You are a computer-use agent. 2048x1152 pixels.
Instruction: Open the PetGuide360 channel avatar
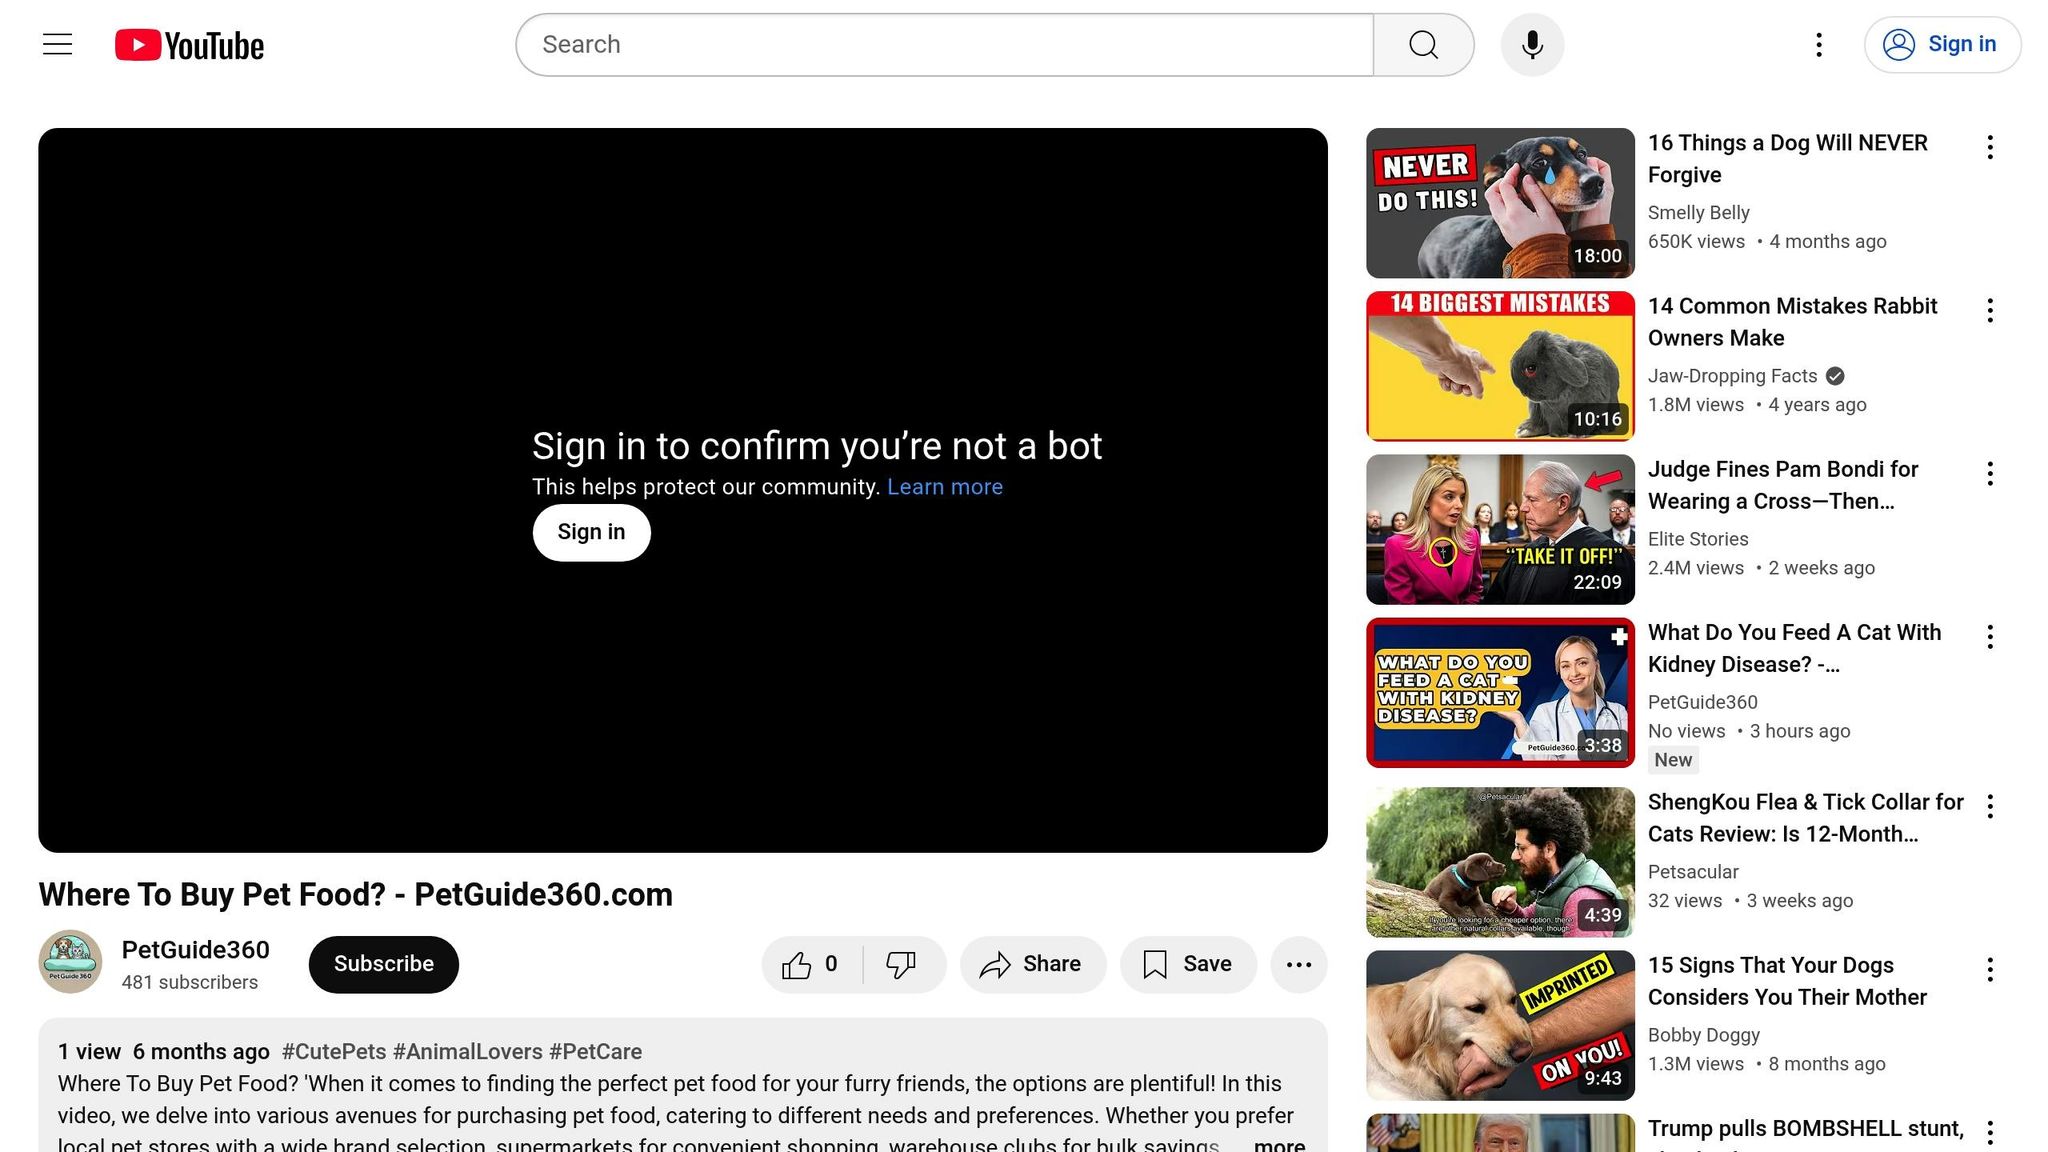[70, 962]
